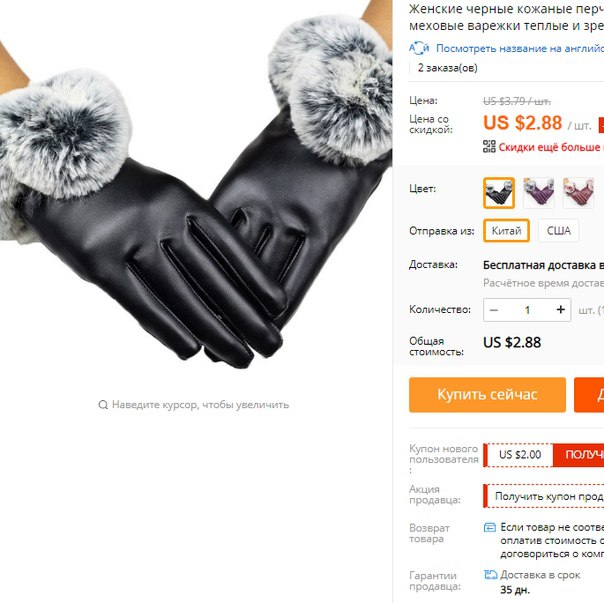
Task: Click the return policy icon
Action: click(x=490, y=527)
